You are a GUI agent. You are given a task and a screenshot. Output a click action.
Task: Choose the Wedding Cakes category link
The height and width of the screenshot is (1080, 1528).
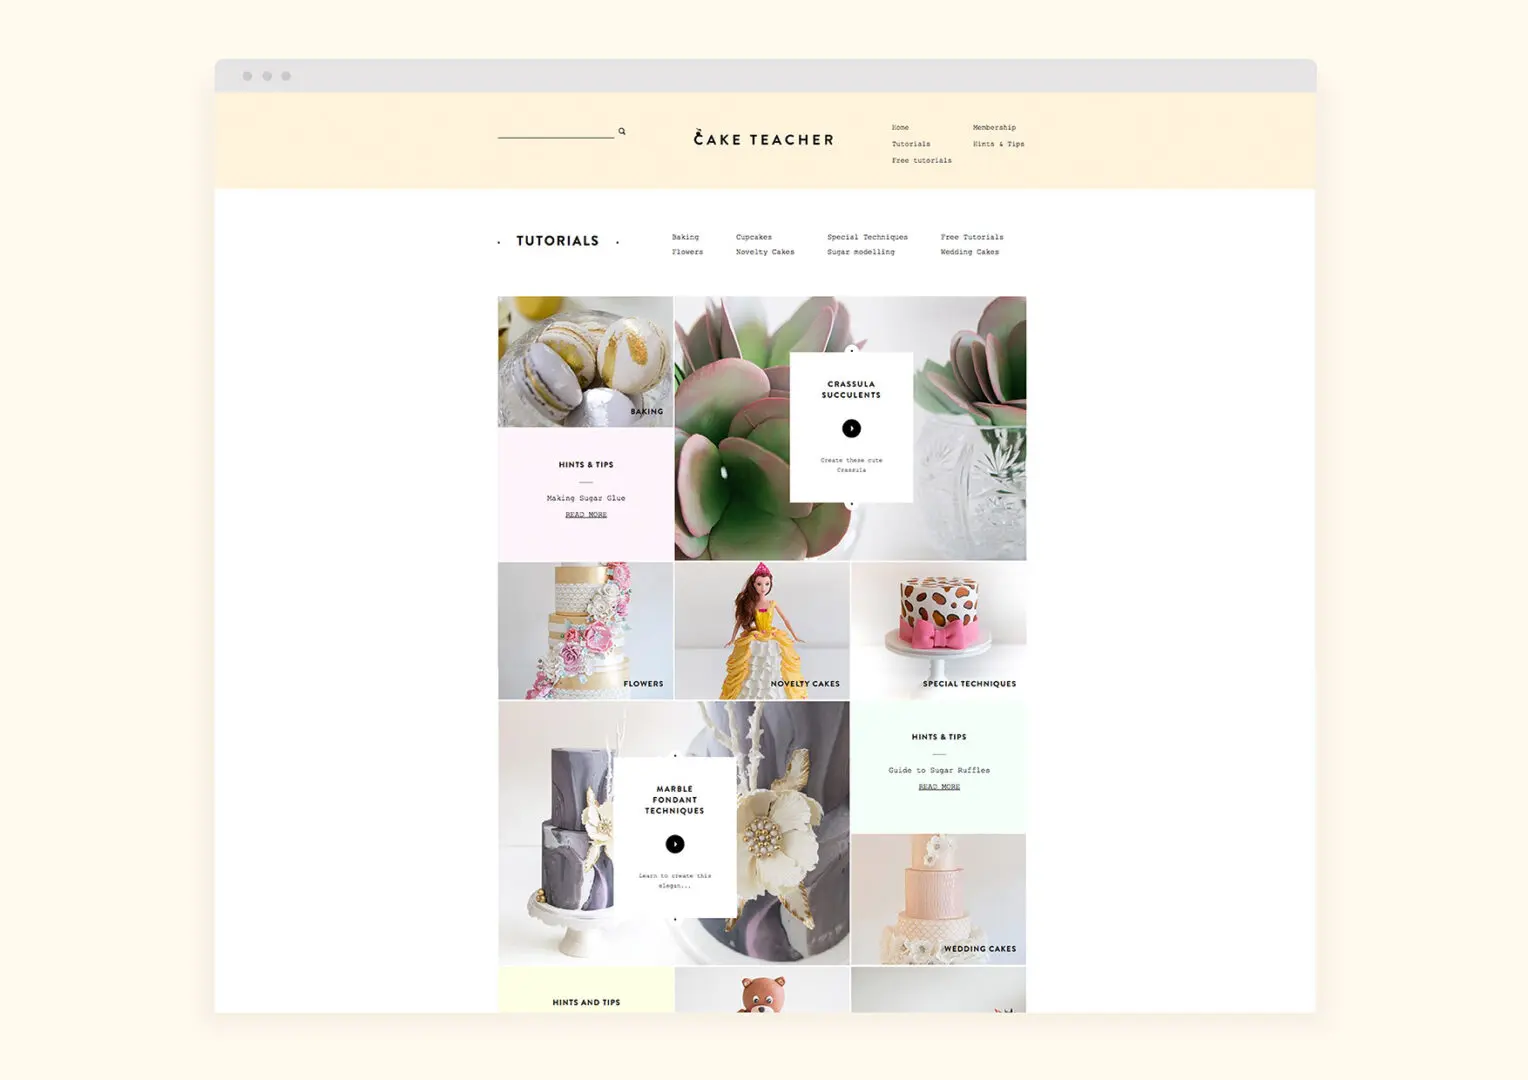pos(969,252)
